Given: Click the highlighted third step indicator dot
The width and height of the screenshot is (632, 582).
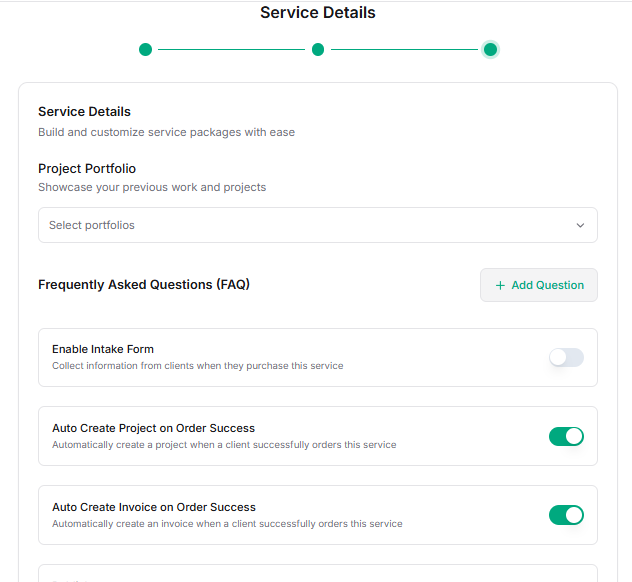Looking at the screenshot, I should point(490,49).
